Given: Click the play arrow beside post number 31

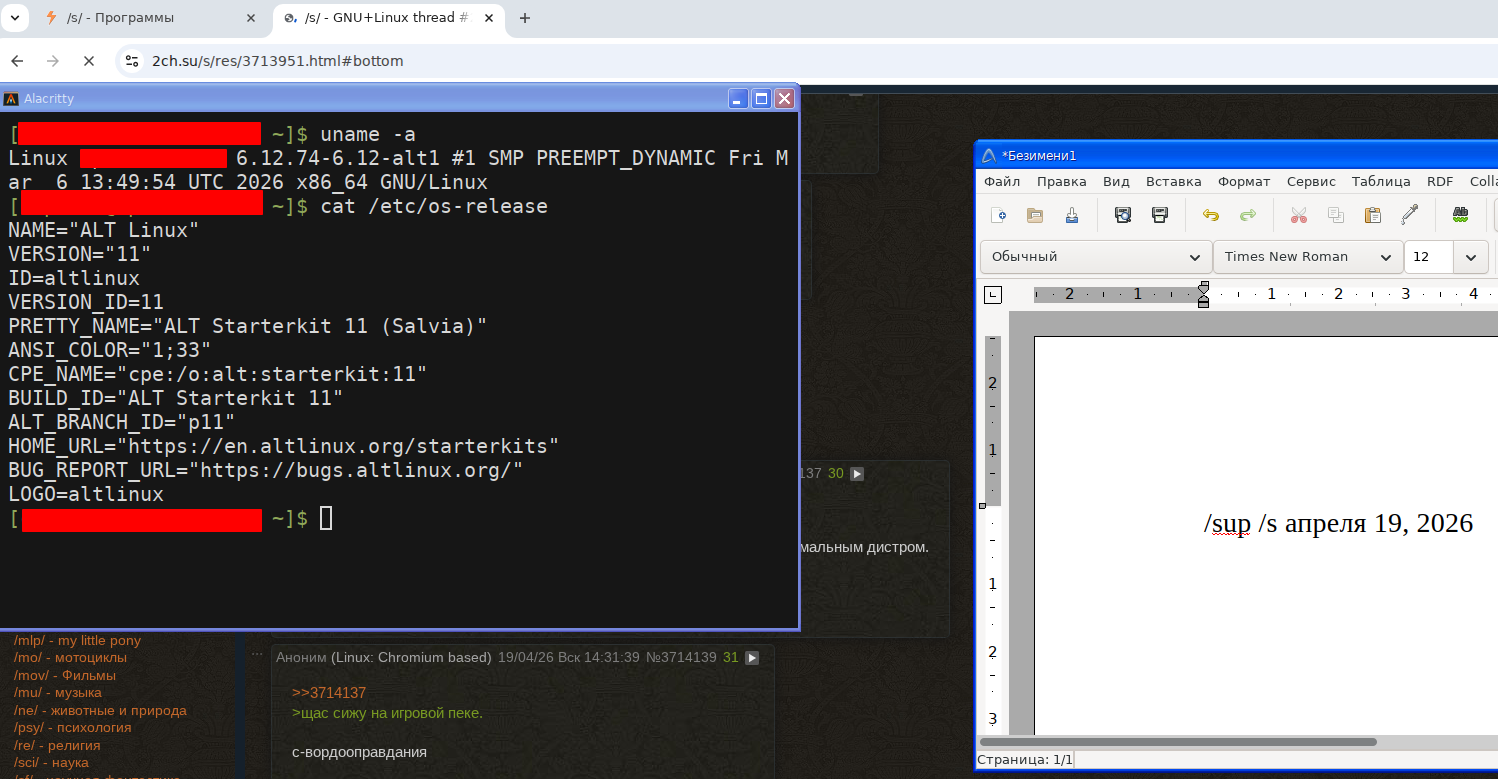Looking at the screenshot, I should [752, 658].
